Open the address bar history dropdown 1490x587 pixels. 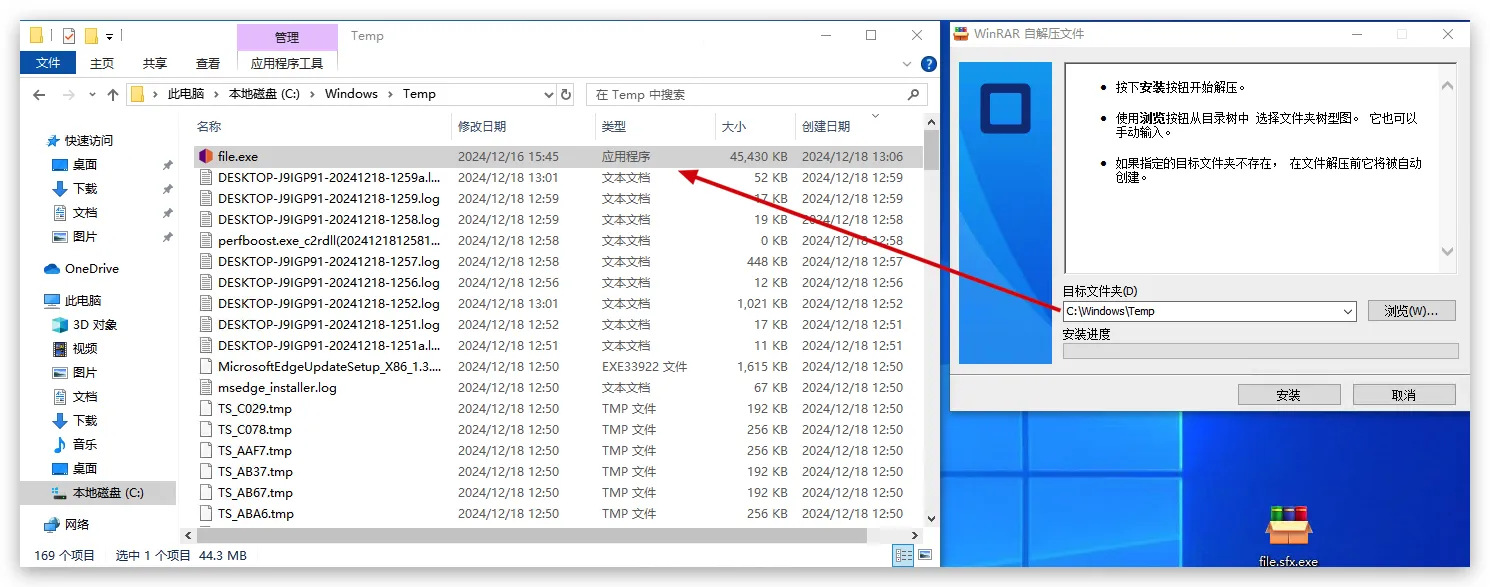[548, 94]
